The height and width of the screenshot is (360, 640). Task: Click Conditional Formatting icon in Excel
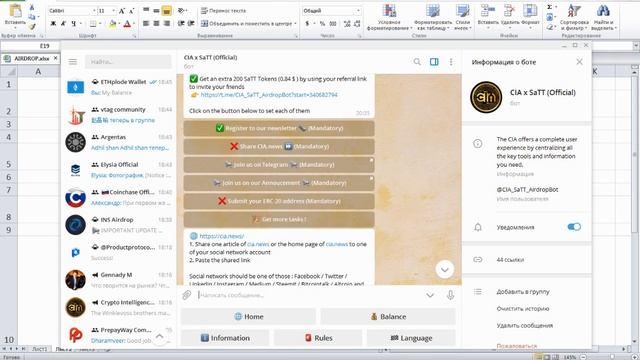(389, 11)
